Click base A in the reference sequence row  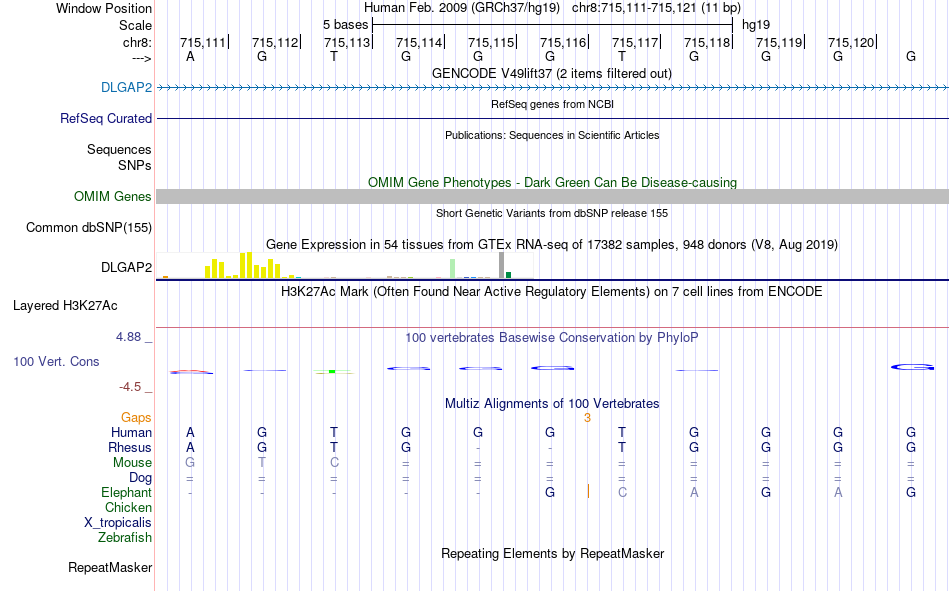[190, 56]
